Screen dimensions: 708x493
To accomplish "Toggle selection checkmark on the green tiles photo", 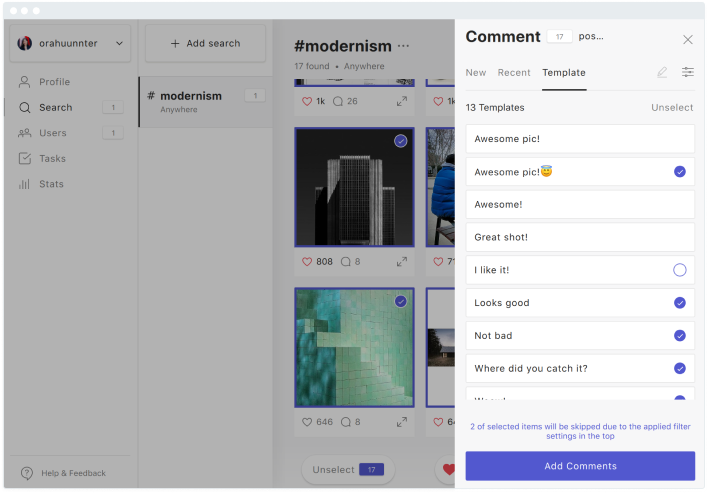I will 401,302.
